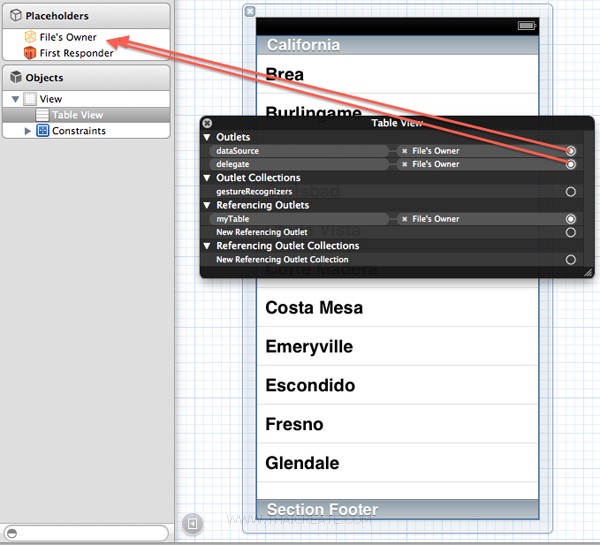Click the hide document outline button
Viewport: 600px width, 545px height.
(192, 523)
